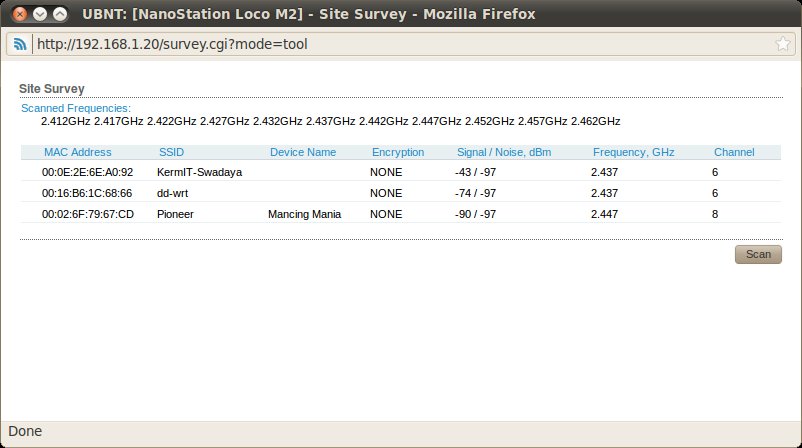Click the Device Name column header
The width and height of the screenshot is (802, 448).
click(x=303, y=153)
